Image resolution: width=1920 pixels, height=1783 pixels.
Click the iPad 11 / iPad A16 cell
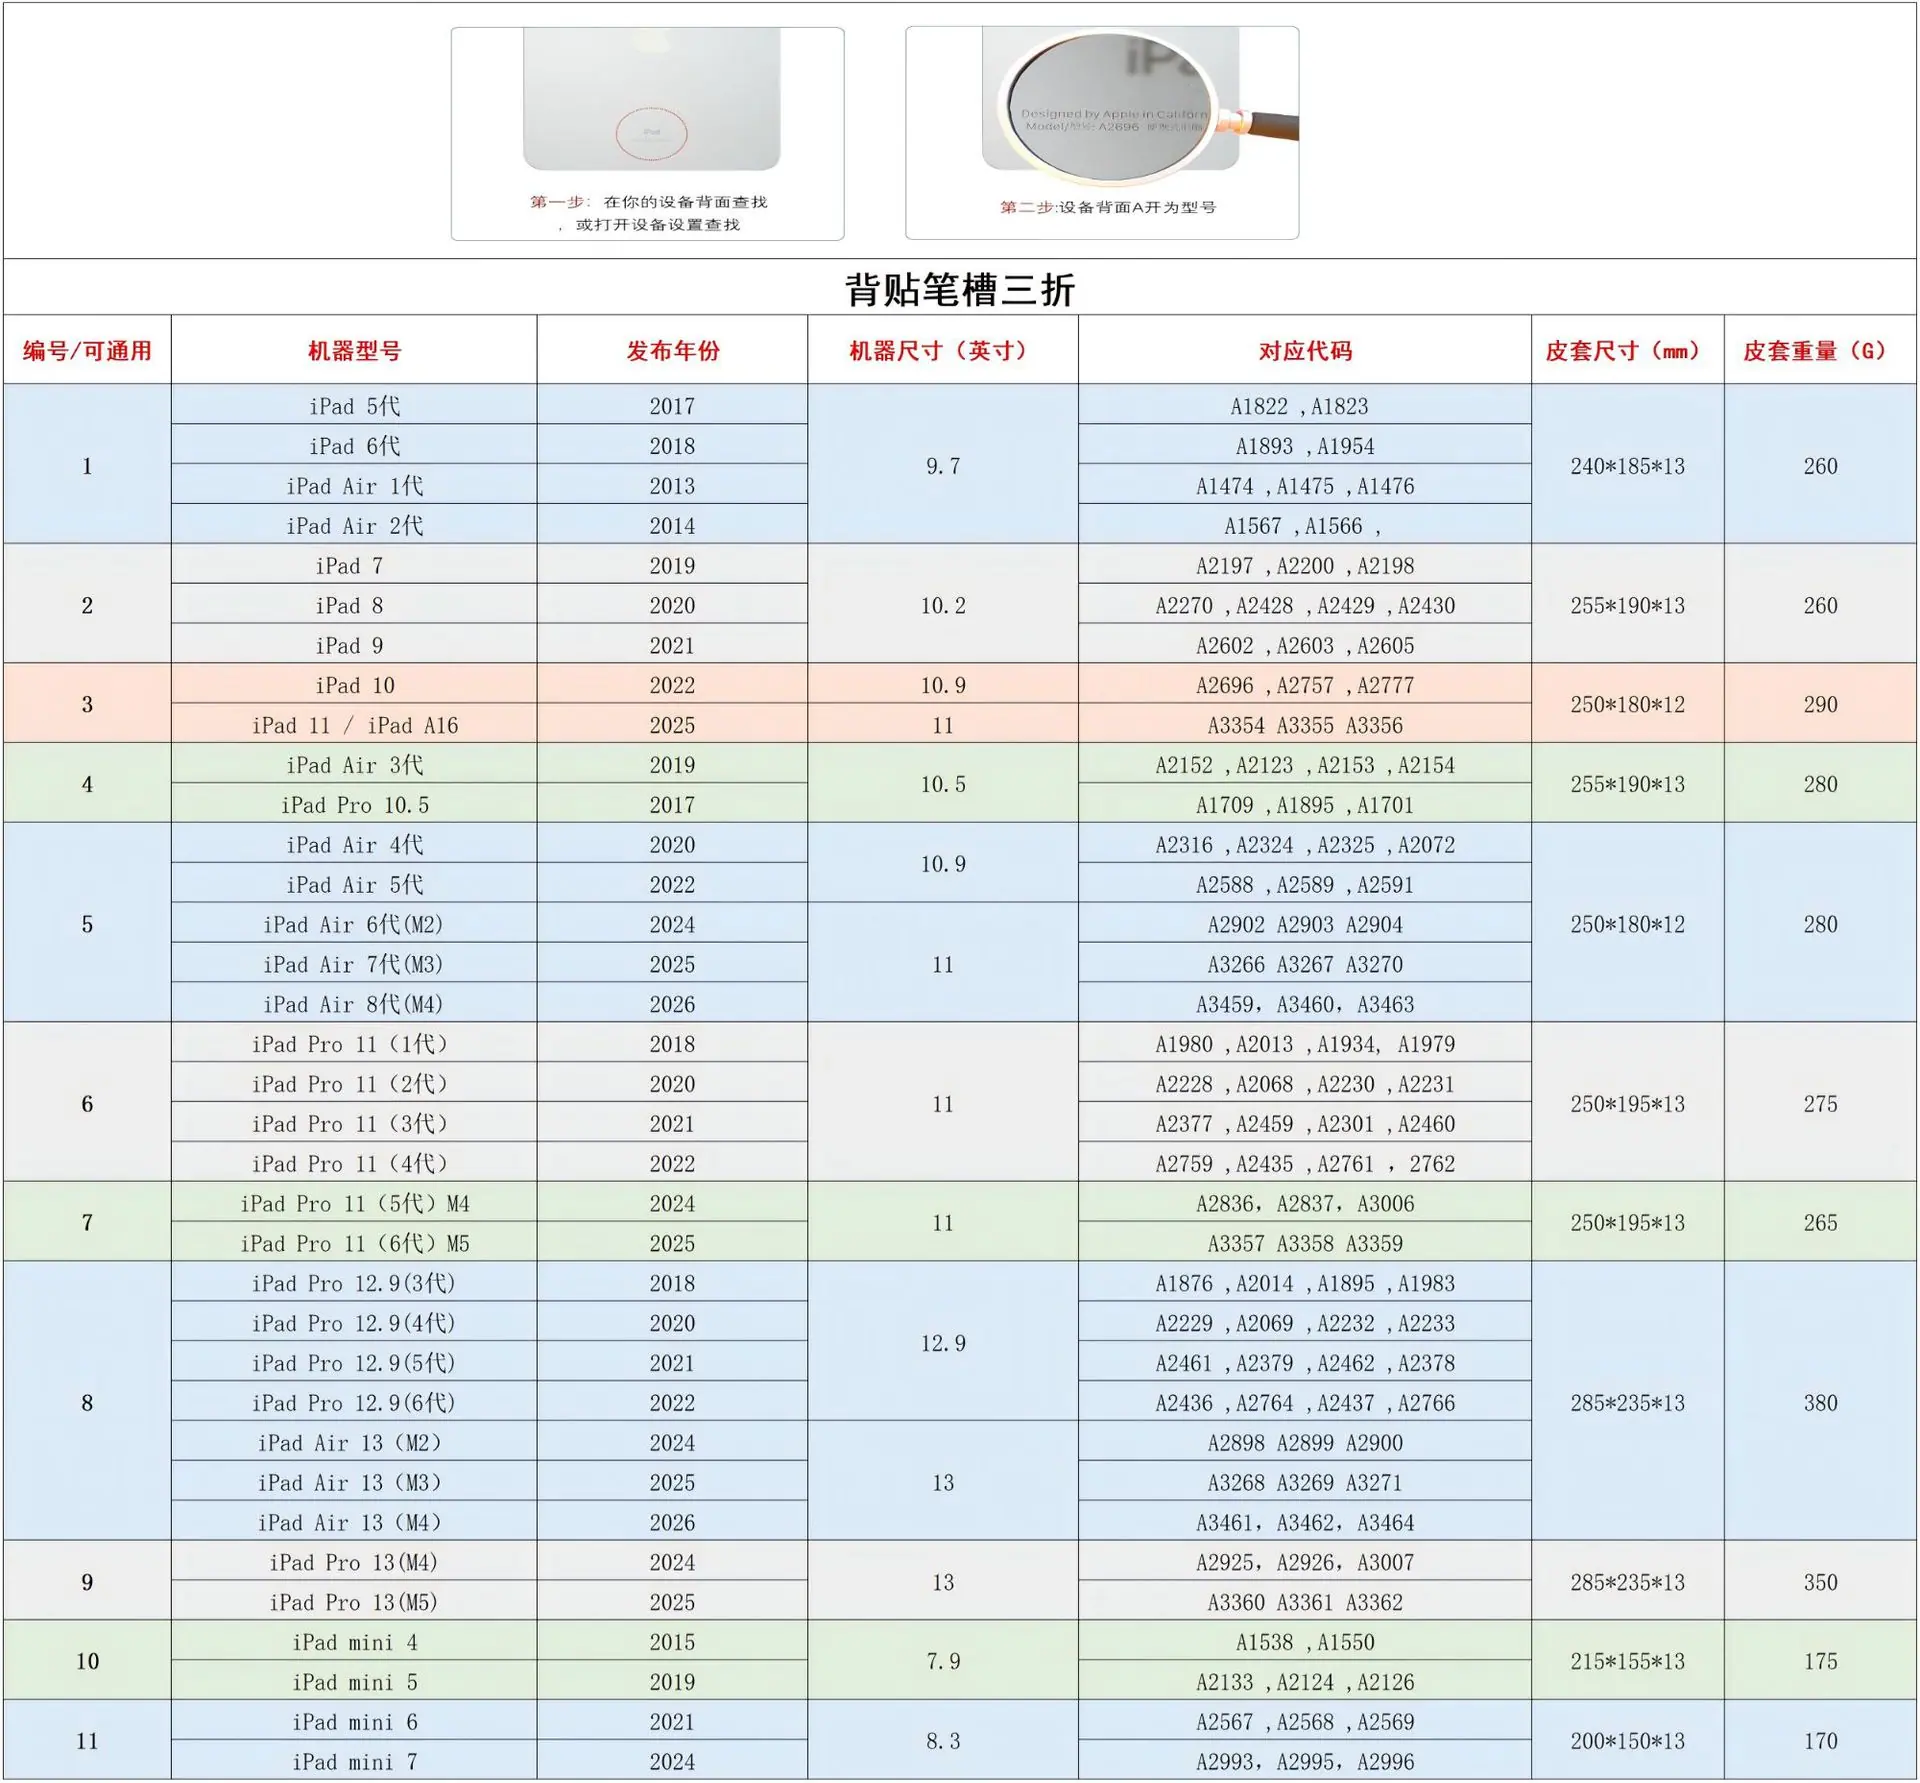(354, 725)
